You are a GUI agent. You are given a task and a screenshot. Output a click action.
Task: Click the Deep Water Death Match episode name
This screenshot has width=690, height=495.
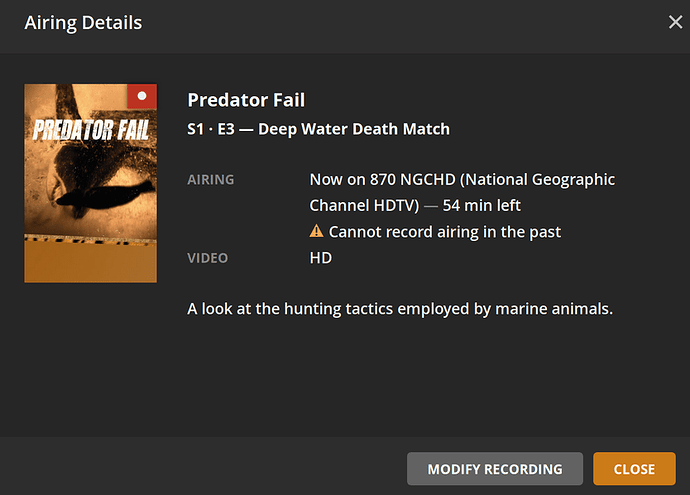[353, 129]
